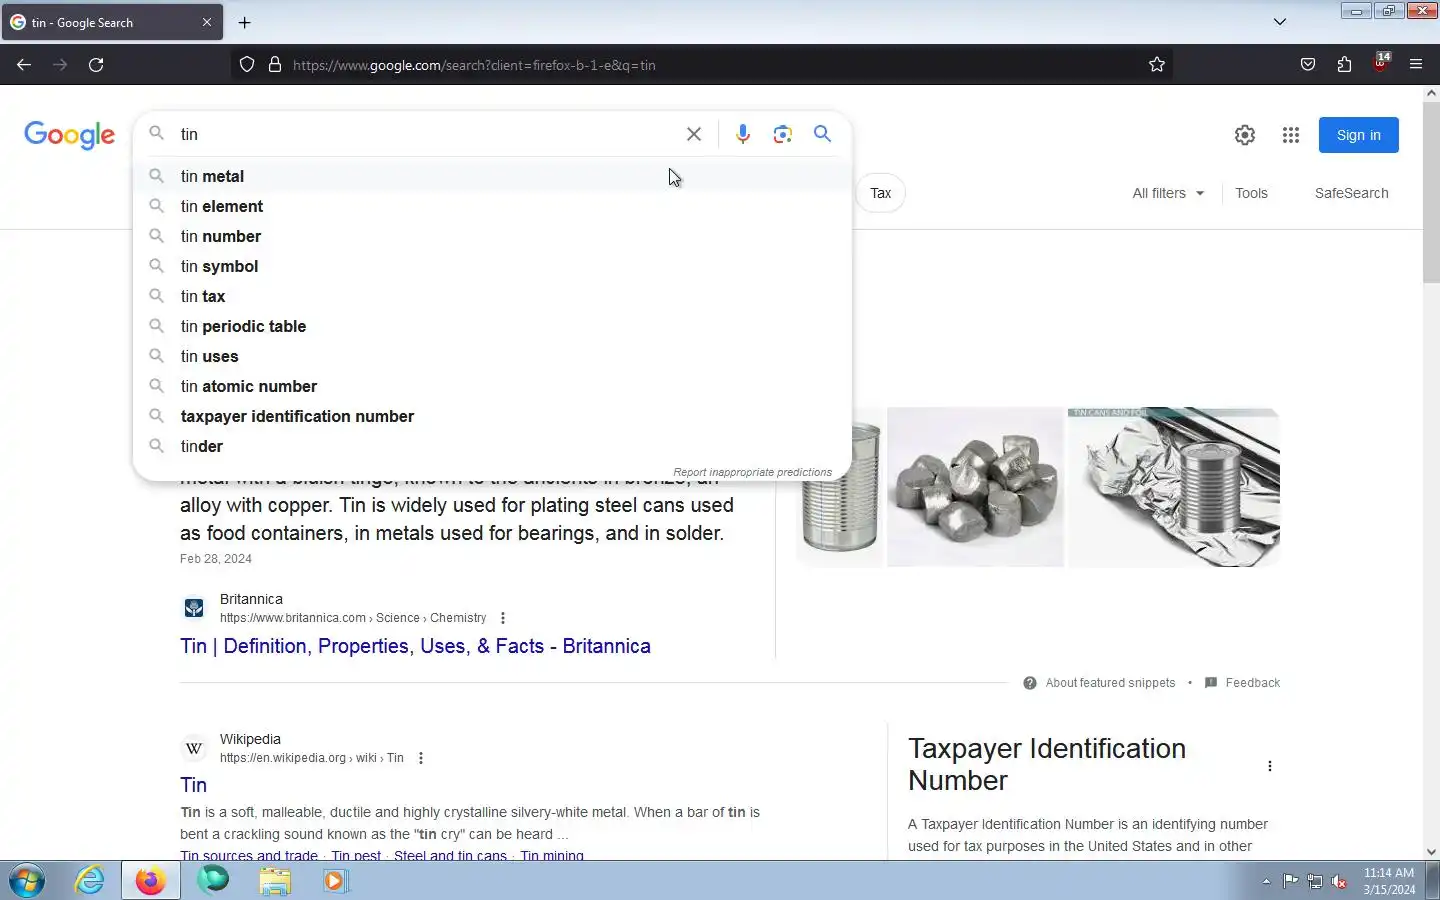The height and width of the screenshot is (900, 1440).
Task: Show tracking protection shield info
Action: [x=247, y=65]
